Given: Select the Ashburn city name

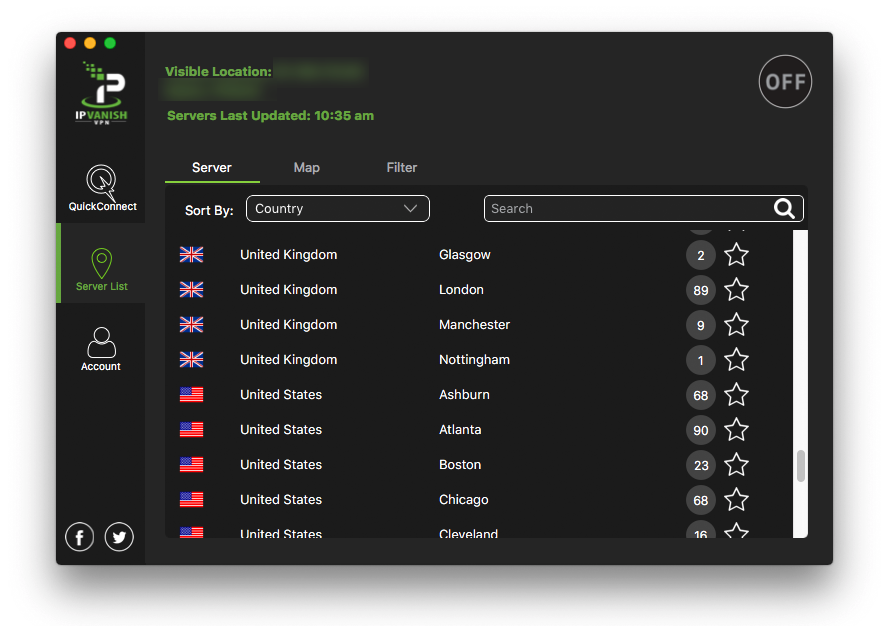Looking at the screenshot, I should [464, 395].
